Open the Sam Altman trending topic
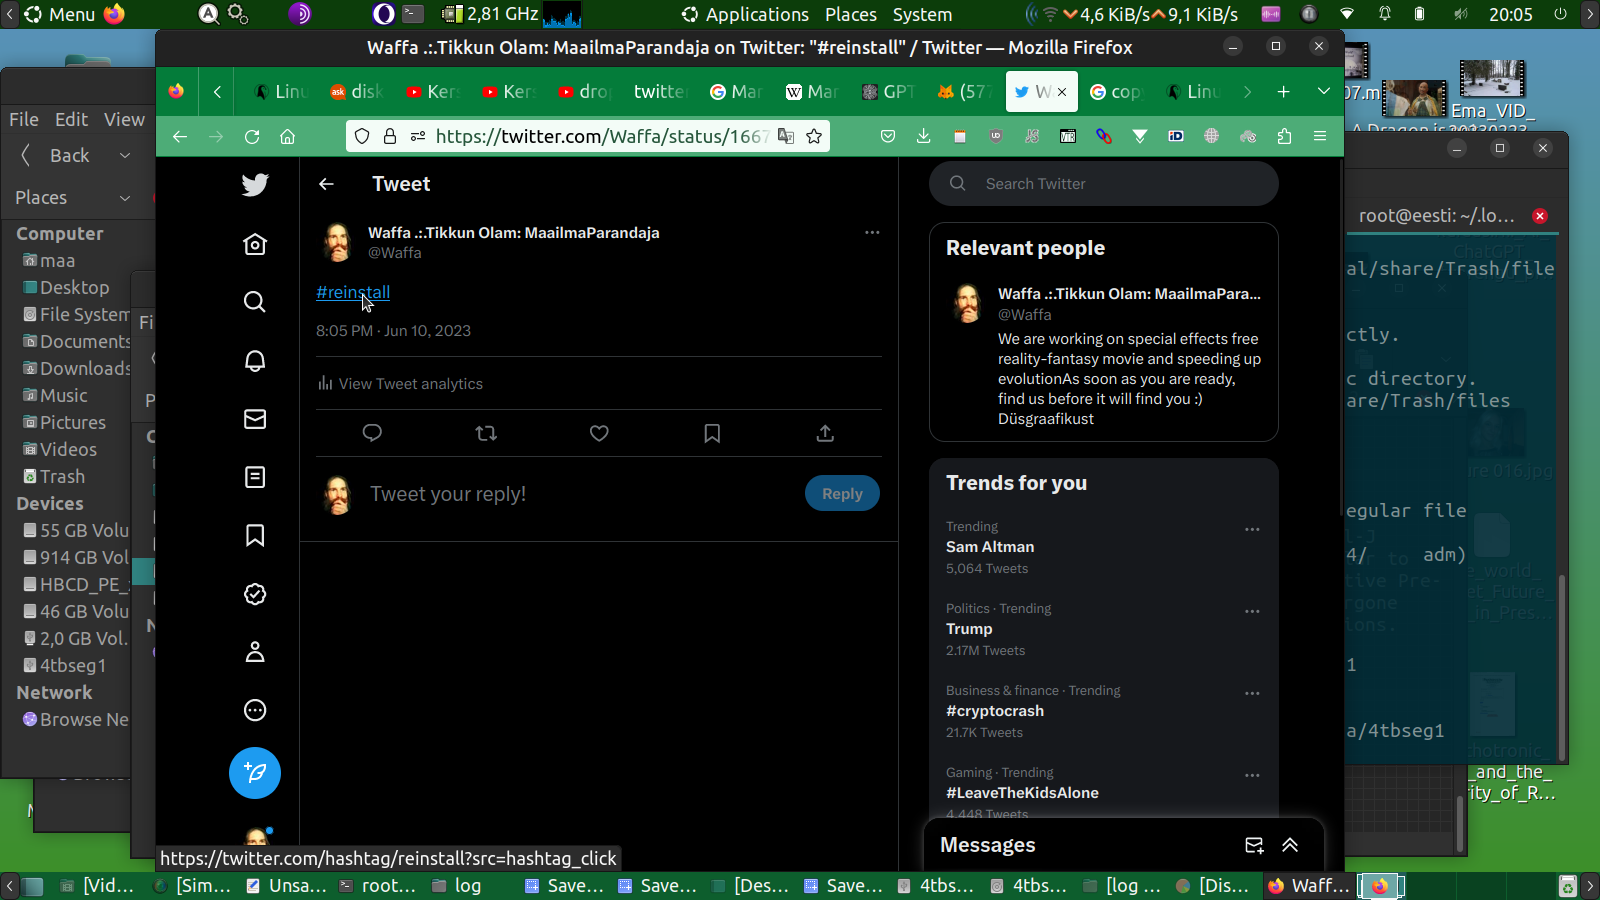The image size is (1600, 900). click(x=990, y=547)
